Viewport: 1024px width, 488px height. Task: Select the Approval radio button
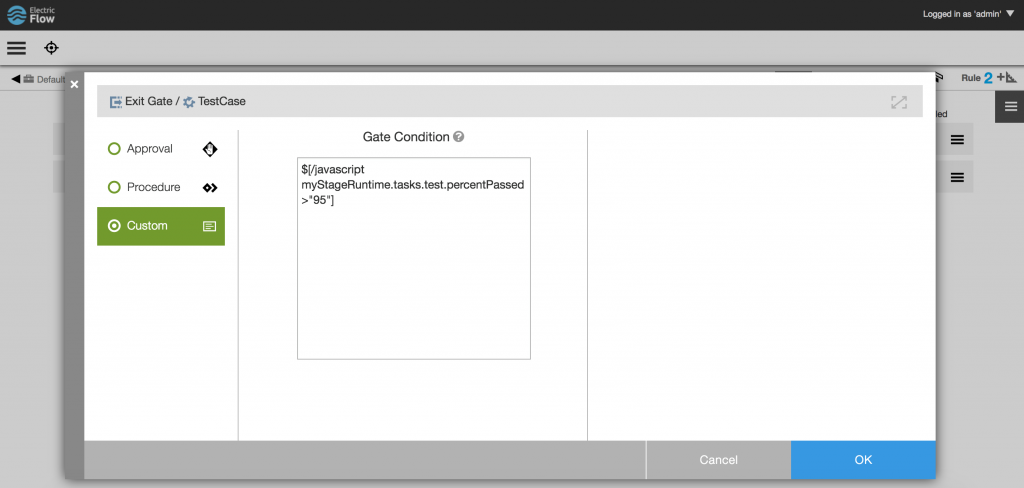click(114, 149)
